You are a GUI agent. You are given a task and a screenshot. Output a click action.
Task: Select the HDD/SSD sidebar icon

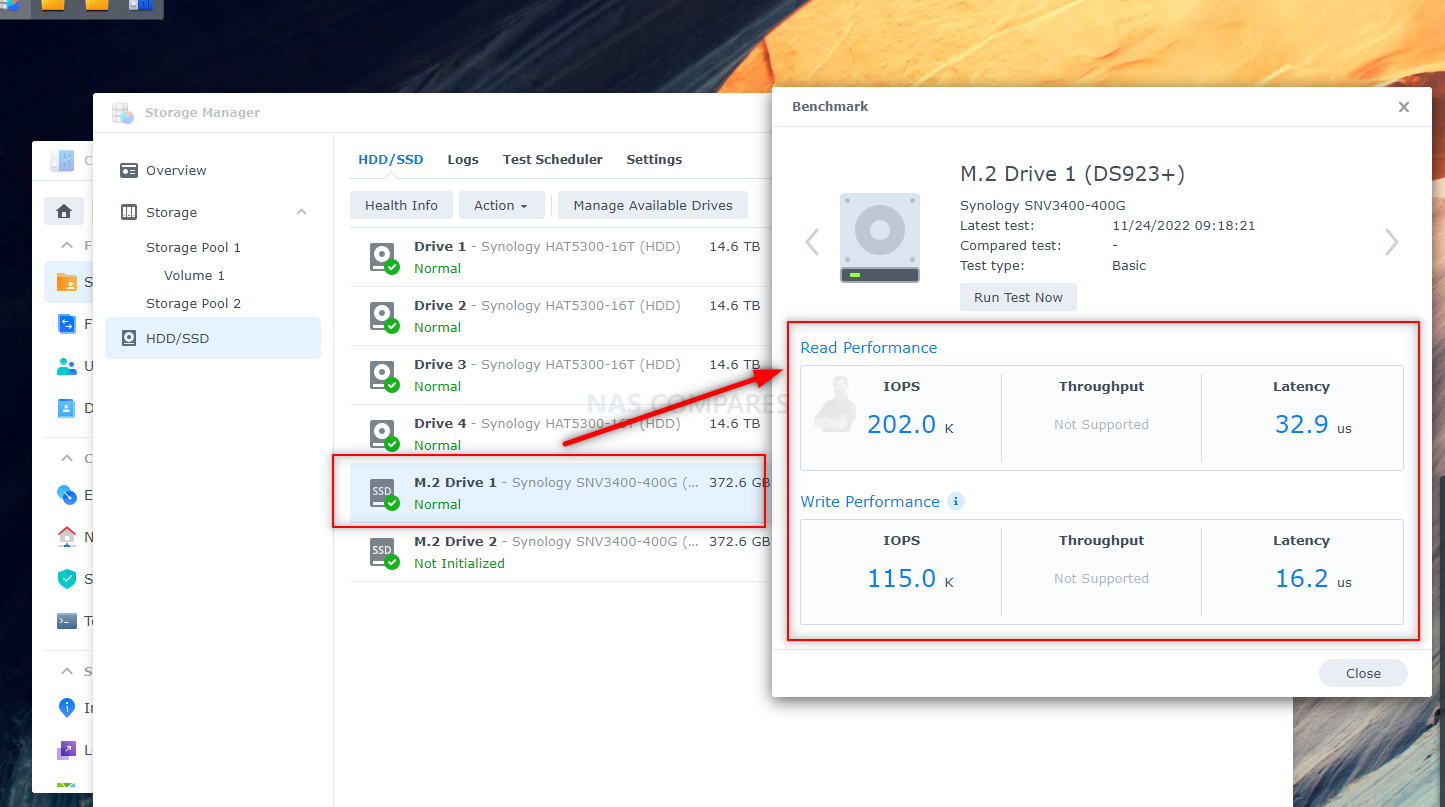point(129,338)
